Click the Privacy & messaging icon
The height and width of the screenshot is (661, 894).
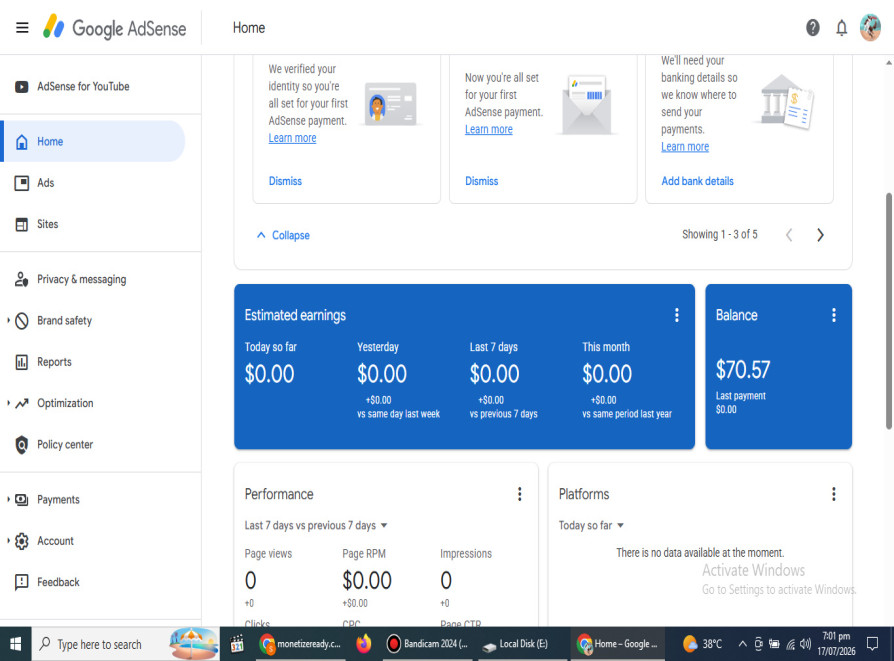pyautogui.click(x=22, y=279)
